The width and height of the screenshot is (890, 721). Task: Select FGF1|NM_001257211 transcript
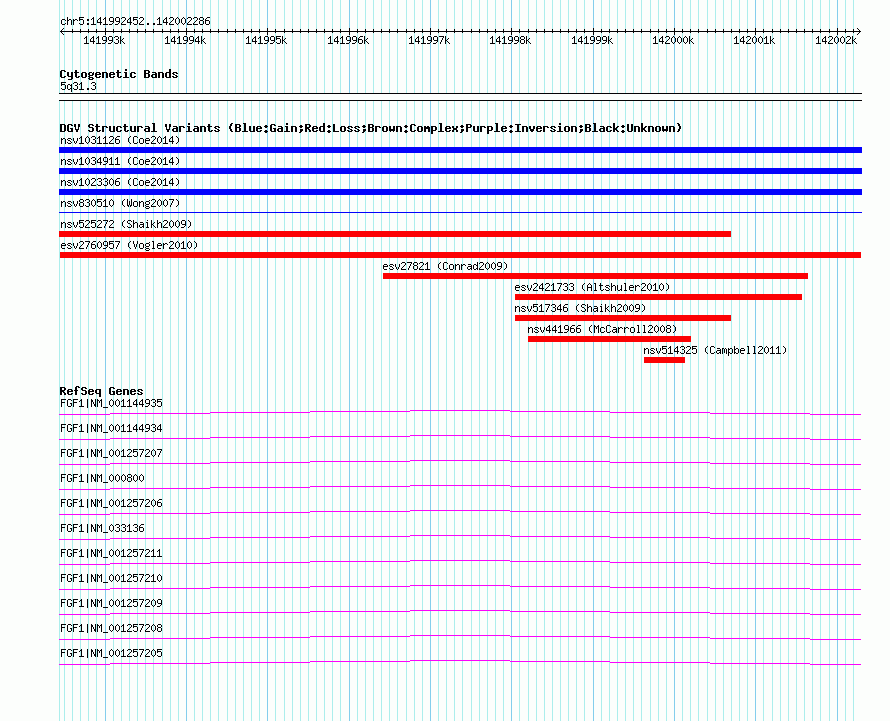(x=111, y=553)
